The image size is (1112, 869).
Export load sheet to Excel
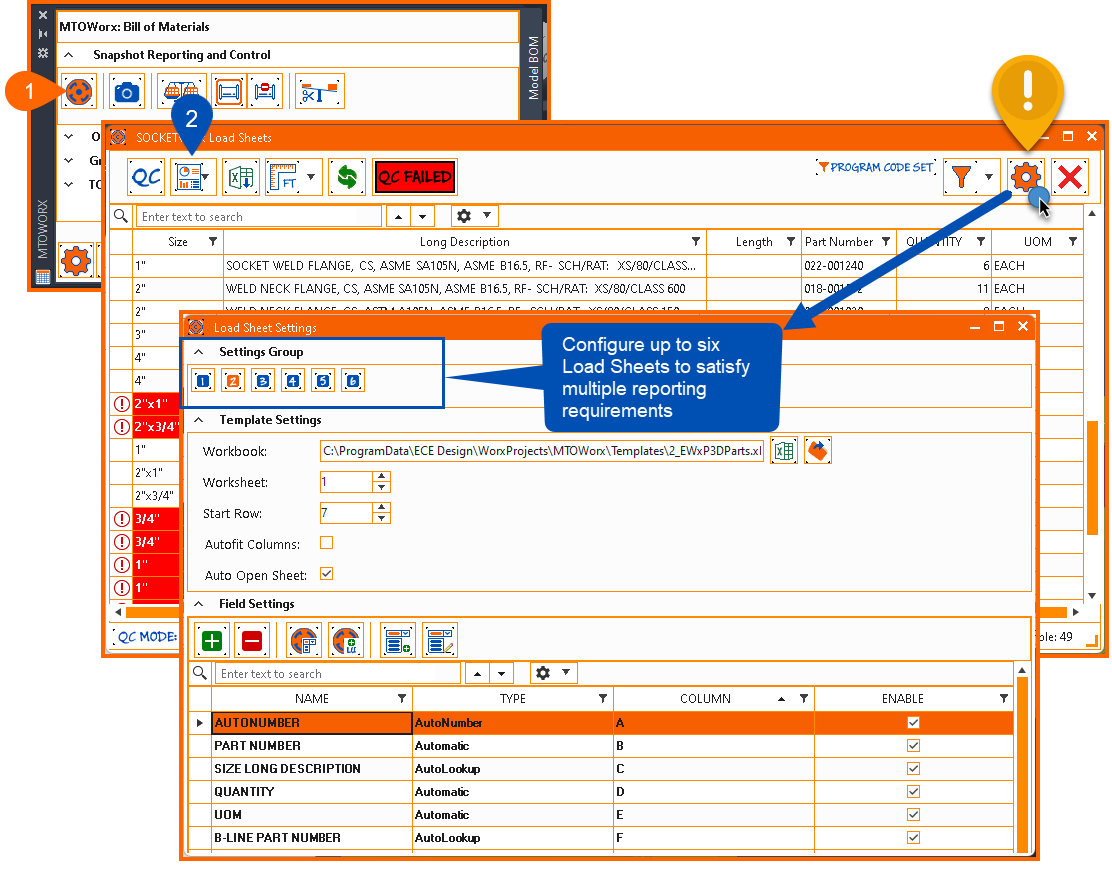click(x=241, y=177)
